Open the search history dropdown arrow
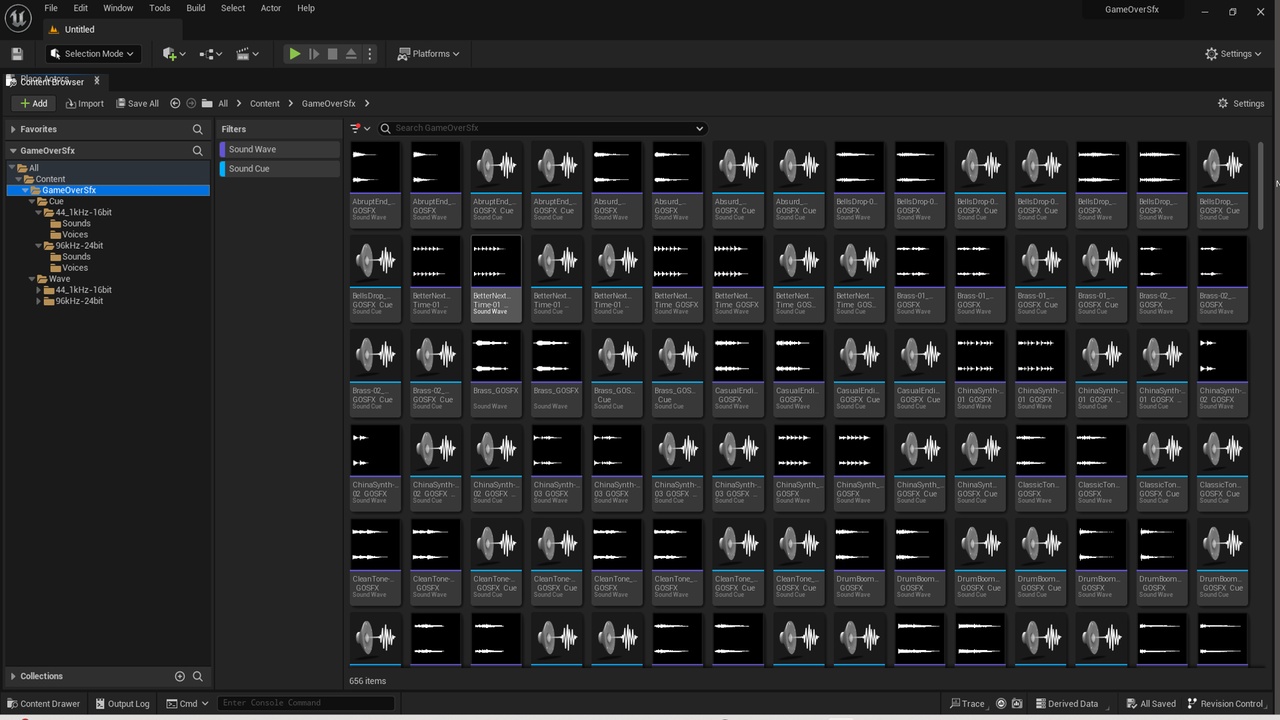 pos(699,128)
